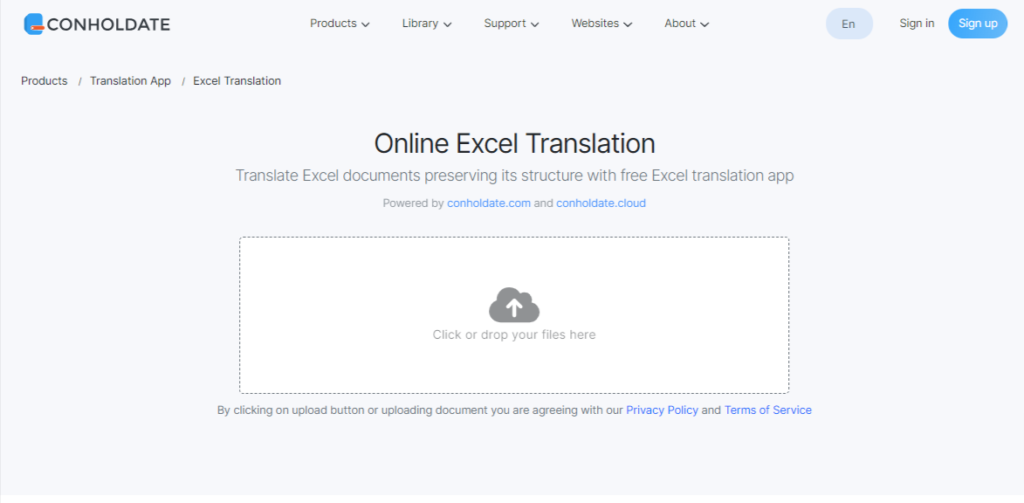Open the conholdate.com link
Screen dimensions: 1024x503
click(x=488, y=203)
